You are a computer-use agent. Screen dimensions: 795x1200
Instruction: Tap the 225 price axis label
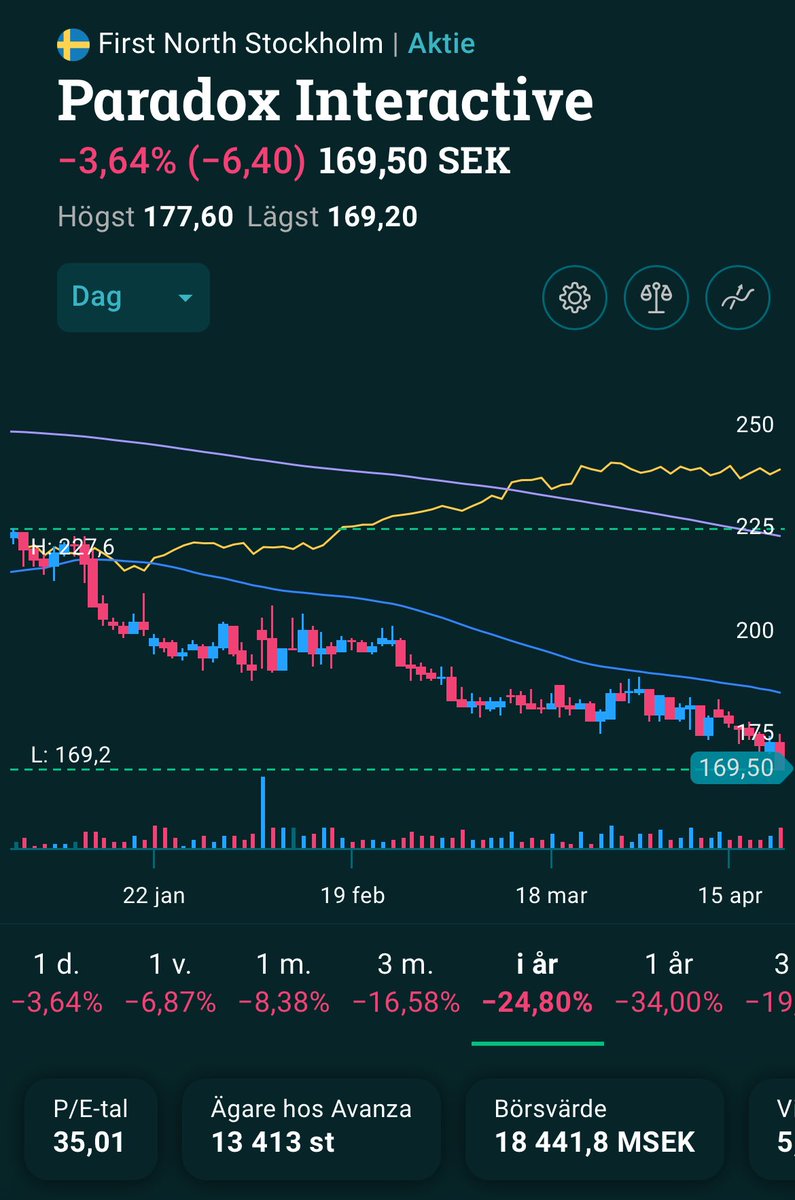[x=755, y=527]
